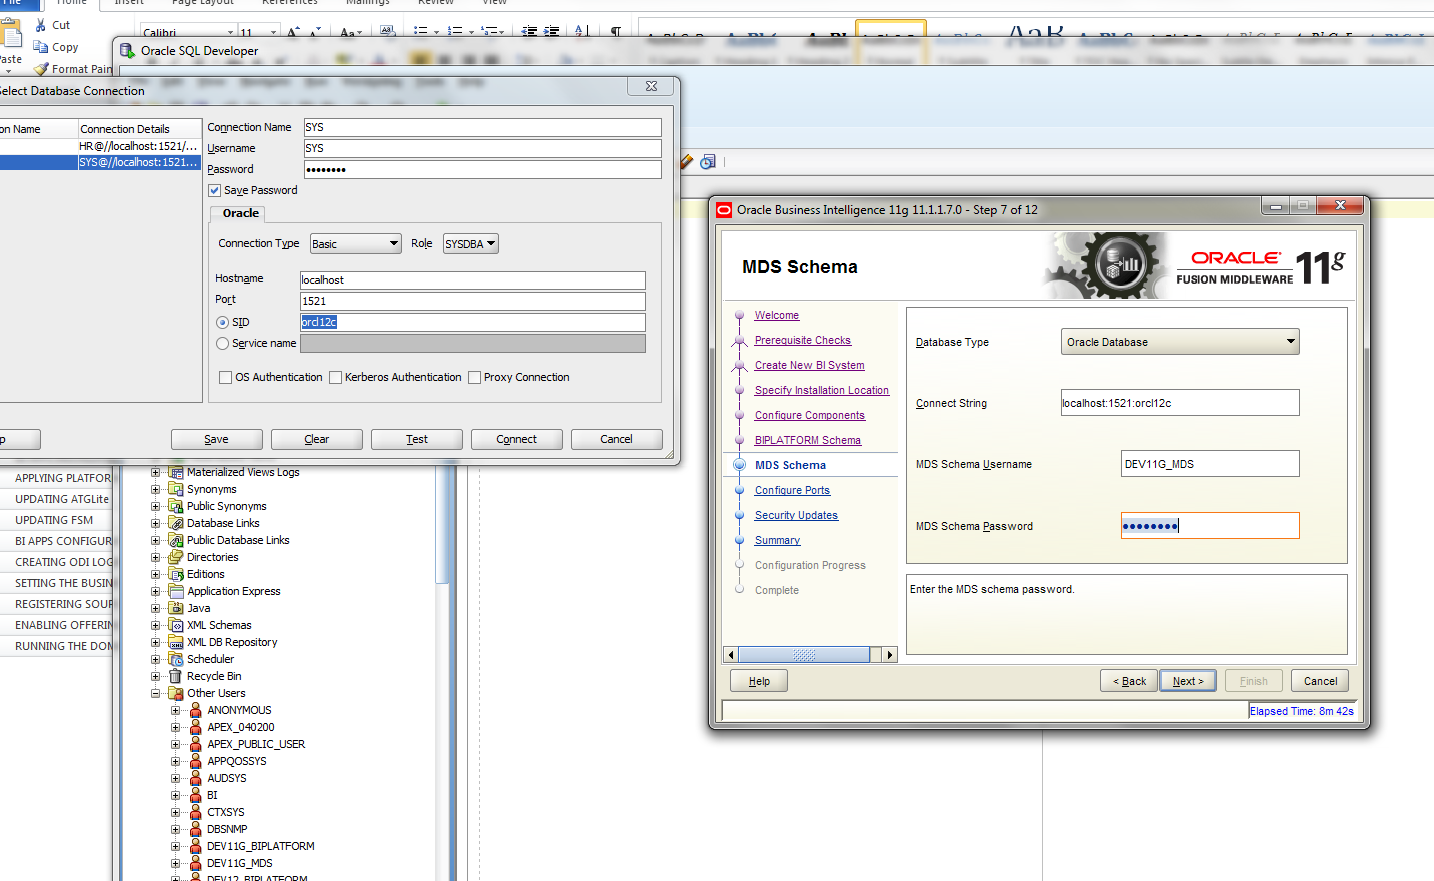Screen dimensions: 1434x881
Task: Expand the Scheduler tree node
Action: [156, 659]
